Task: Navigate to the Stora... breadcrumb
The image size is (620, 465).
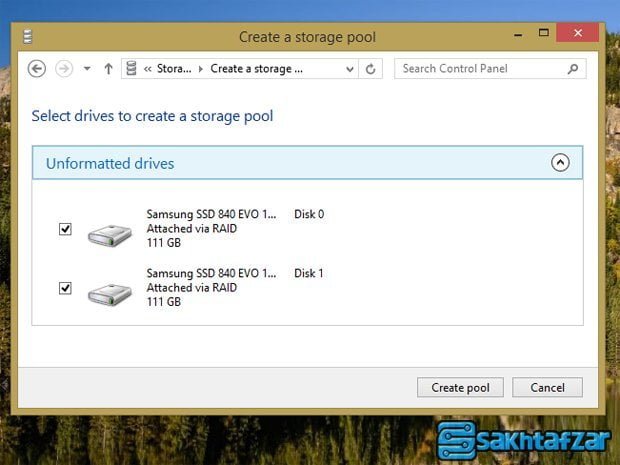Action: point(175,69)
